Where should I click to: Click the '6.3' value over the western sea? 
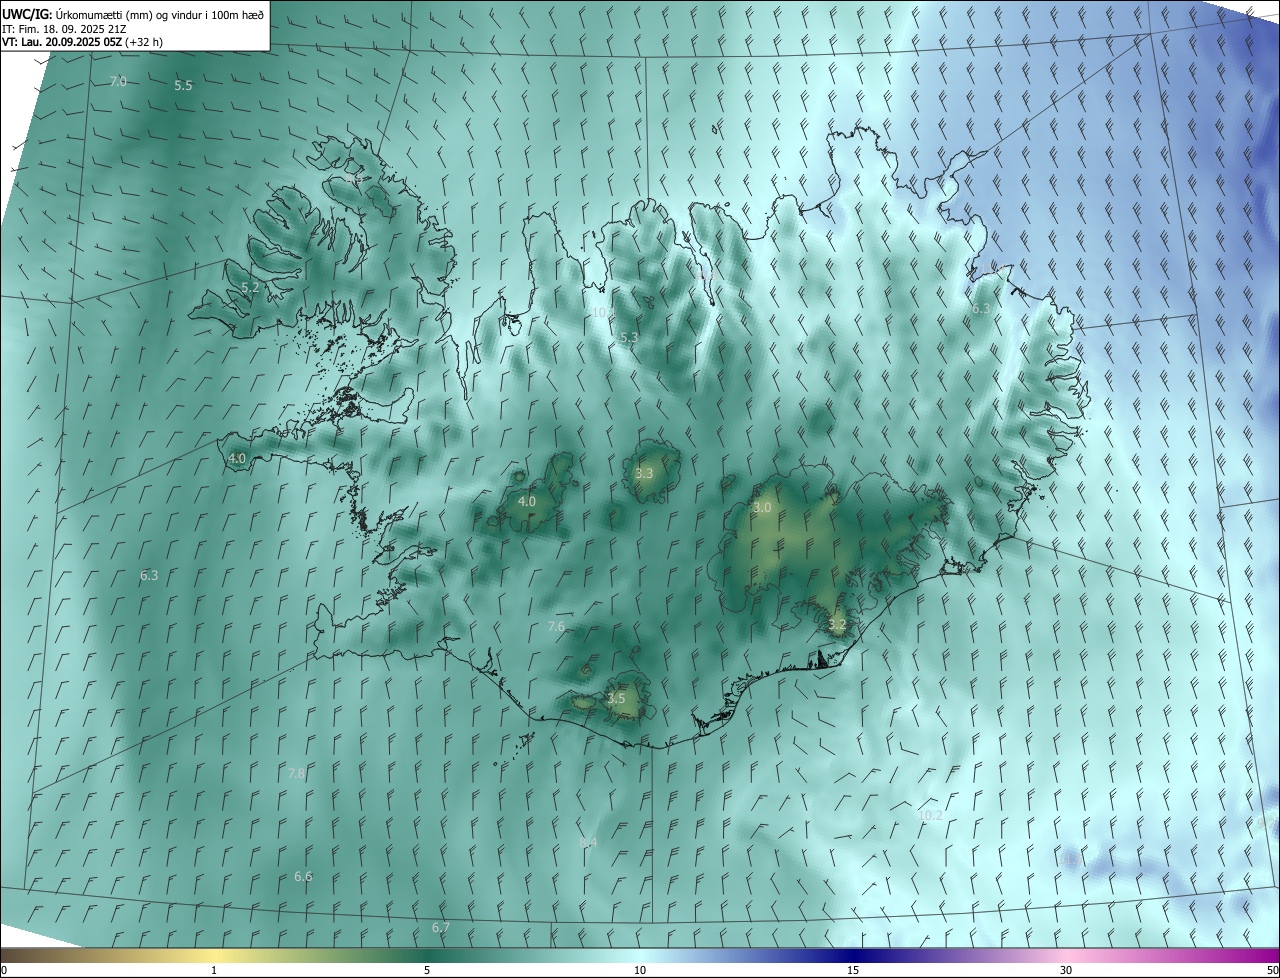[x=149, y=576]
